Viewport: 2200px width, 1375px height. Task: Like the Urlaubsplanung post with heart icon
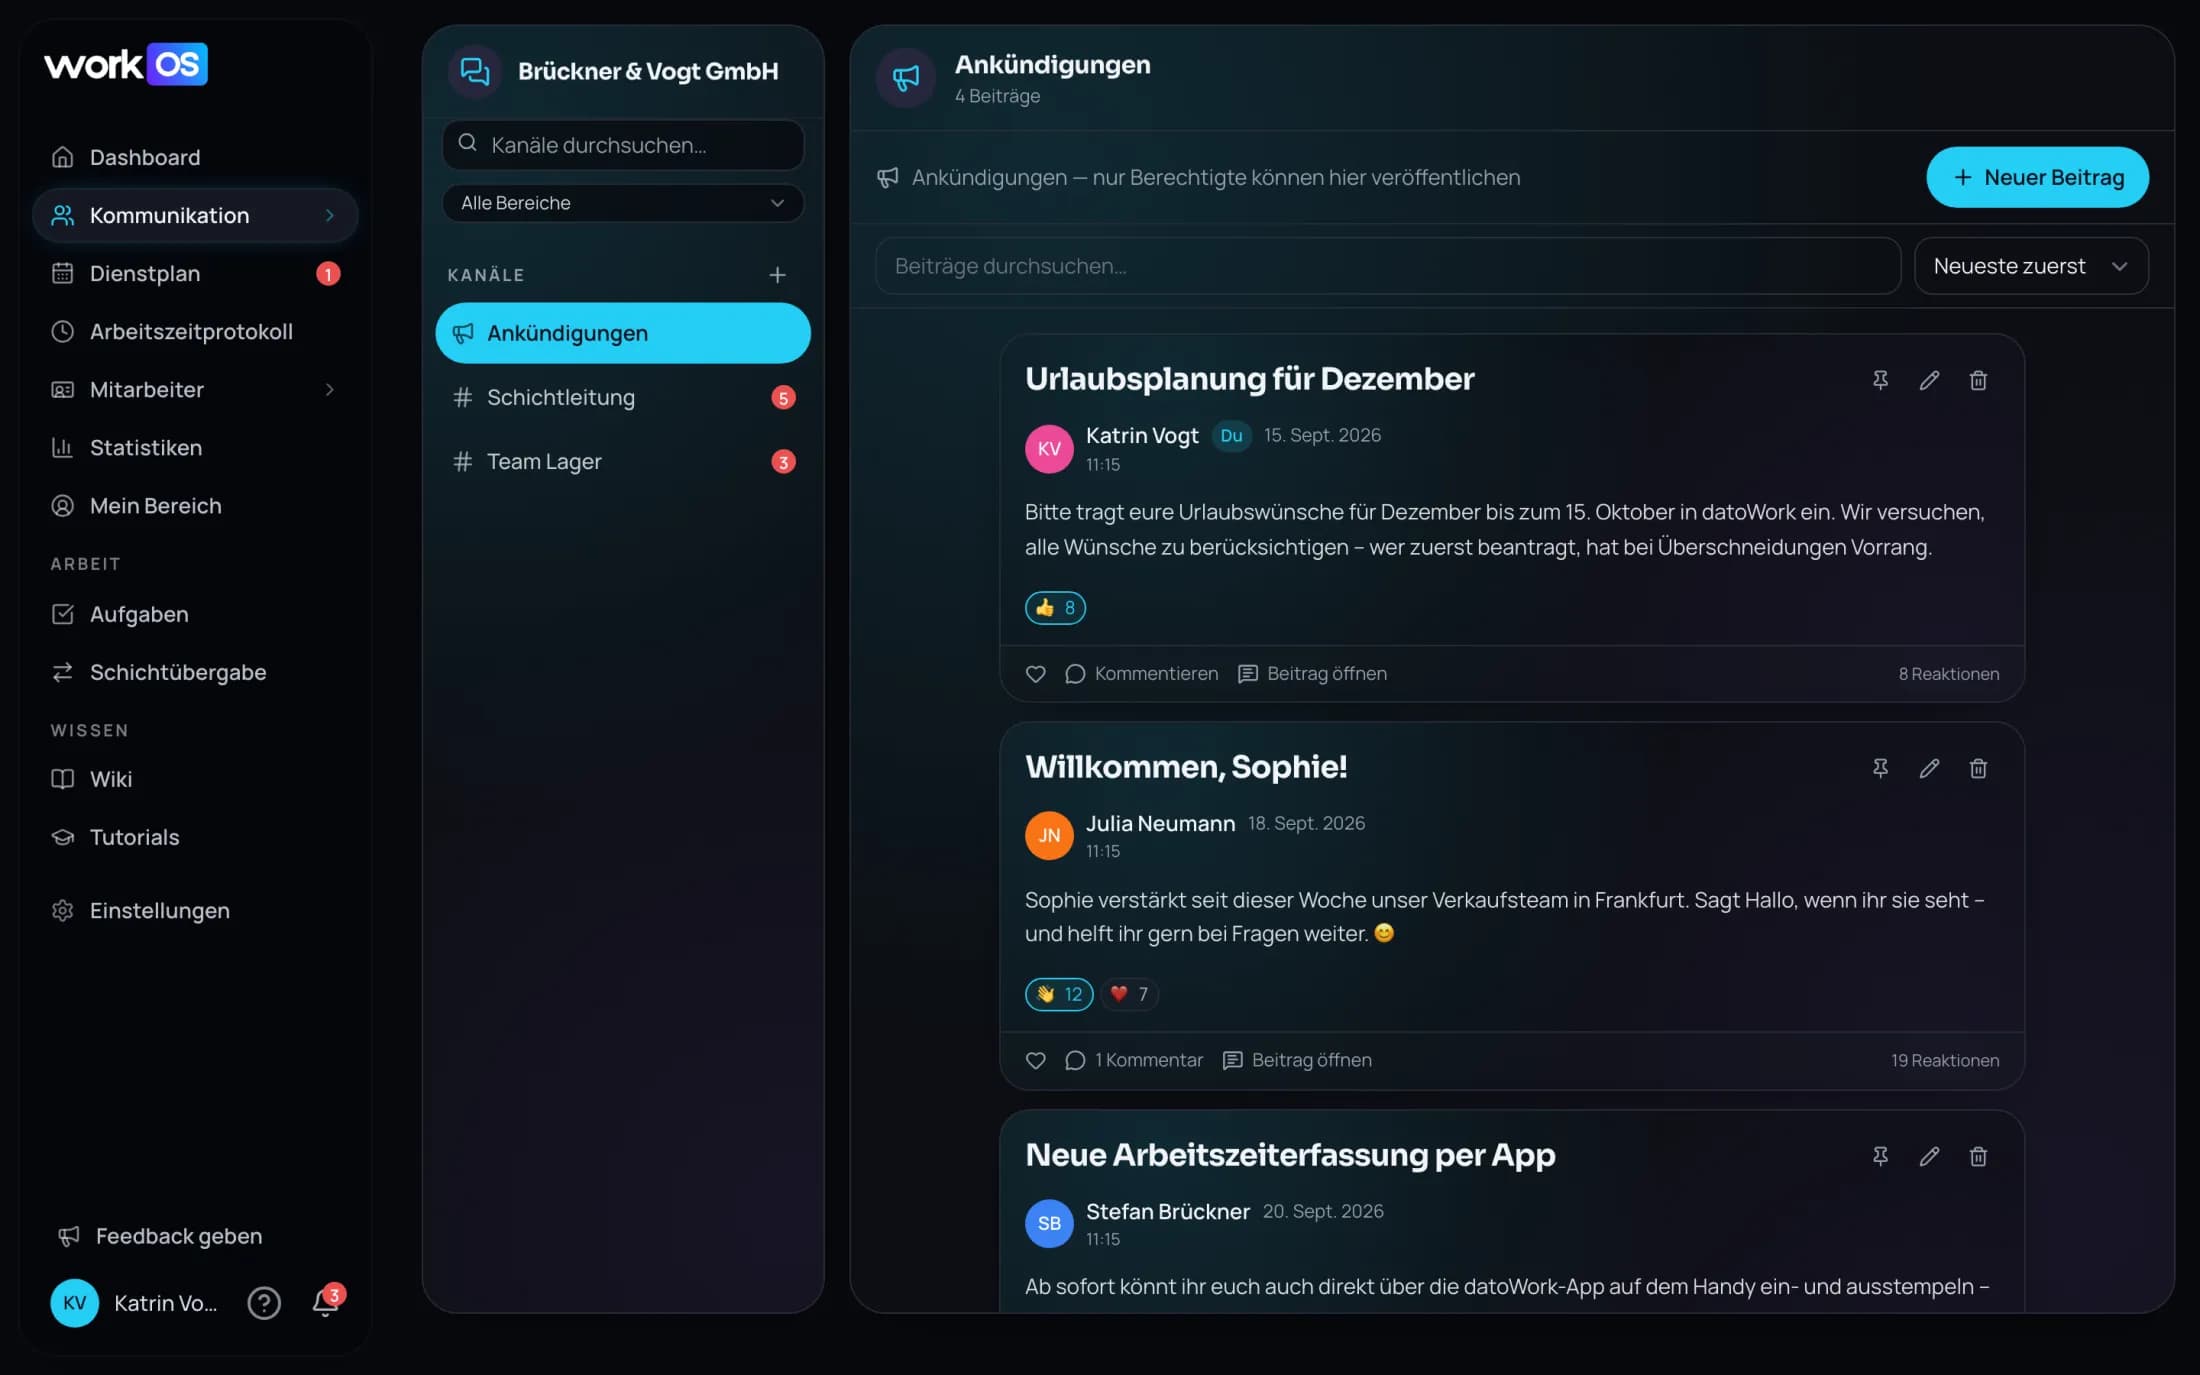[x=1036, y=674]
